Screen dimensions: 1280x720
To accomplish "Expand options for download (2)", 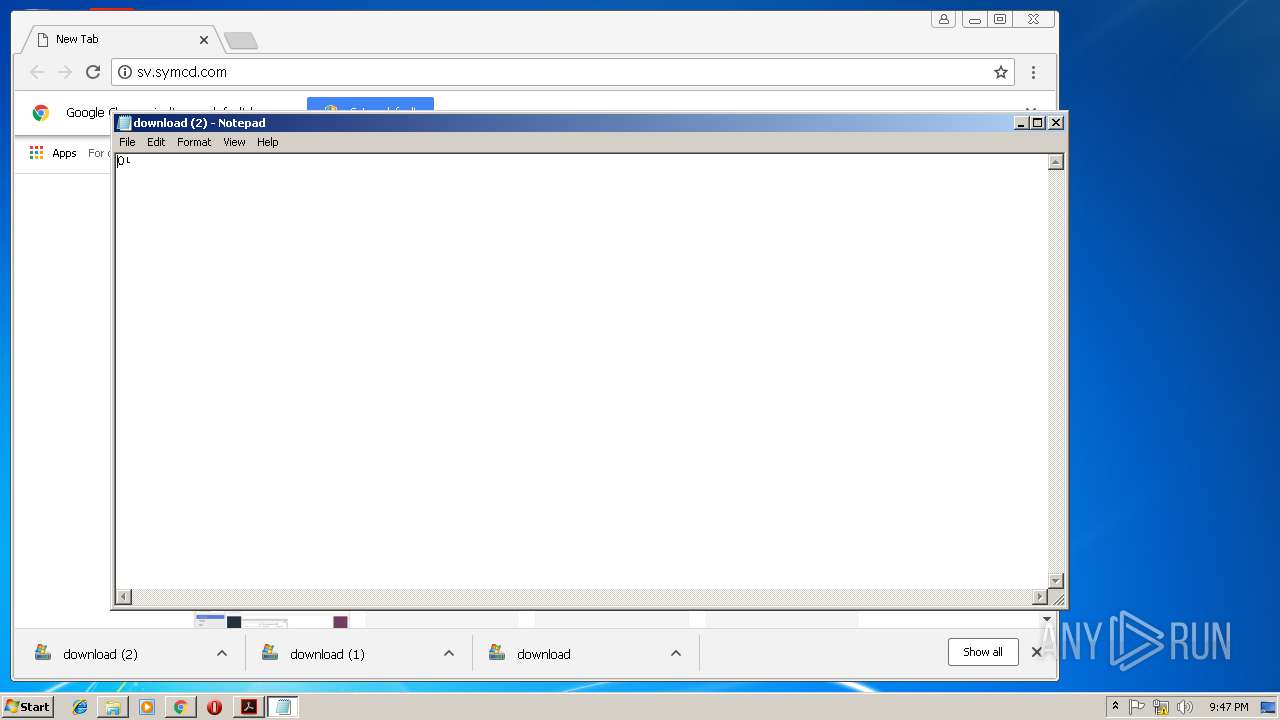I will [x=222, y=653].
